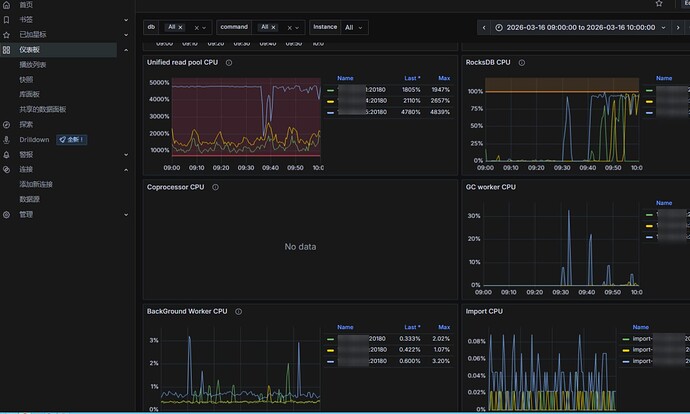The height and width of the screenshot is (414, 690).
Task: Sort Import CPU legend by Name
Action: pyautogui.click(x=641, y=327)
